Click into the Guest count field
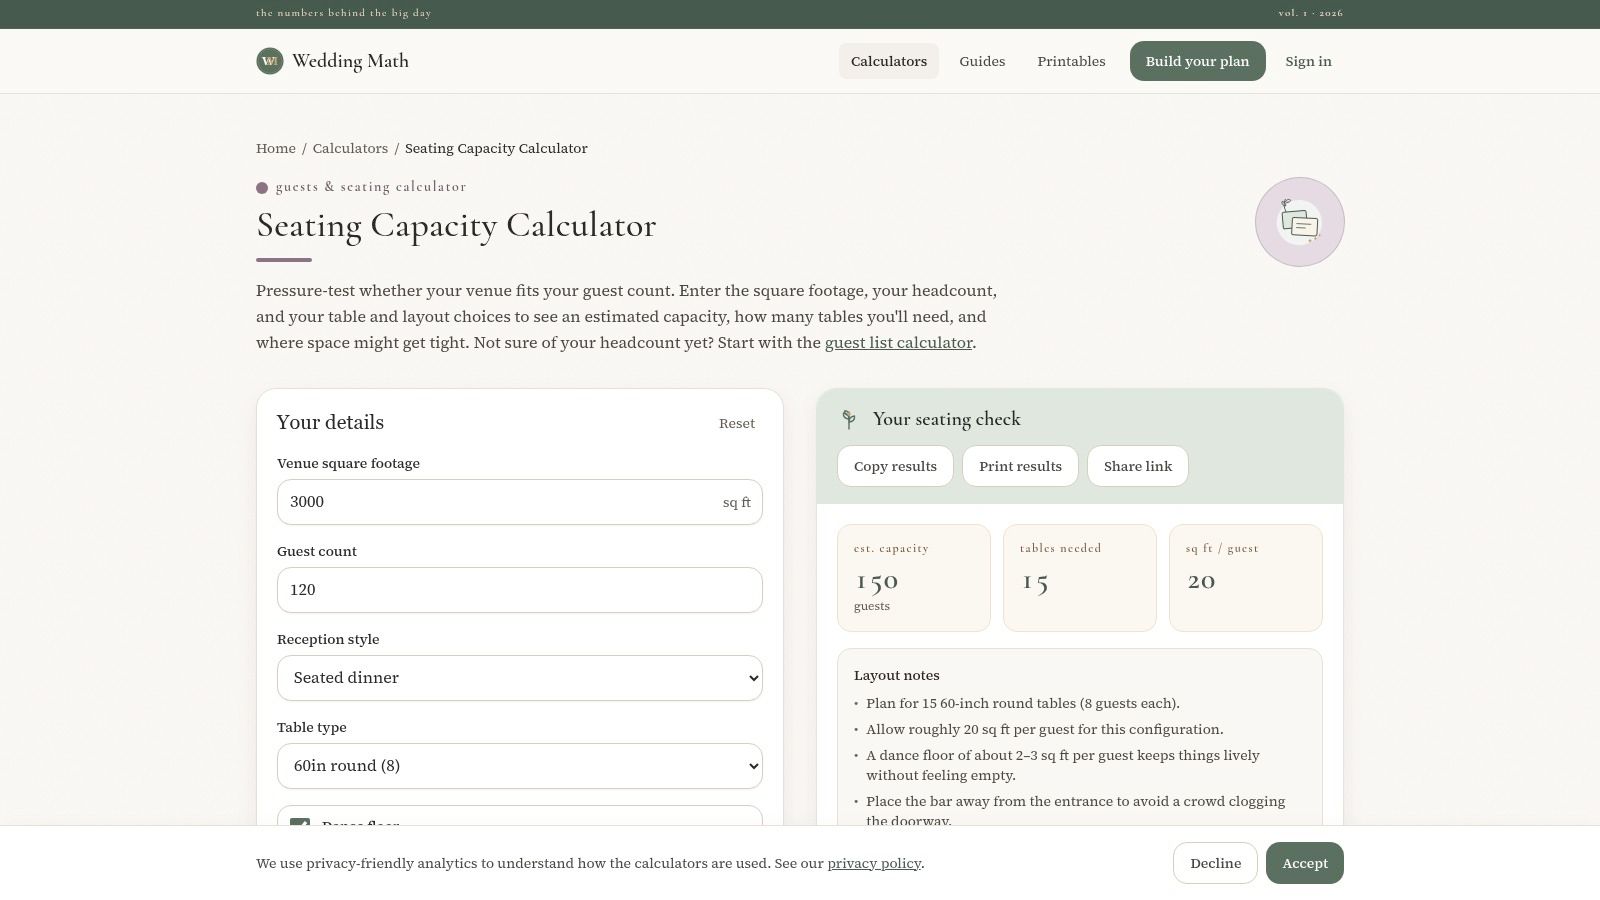This screenshot has width=1600, height=900. click(520, 590)
